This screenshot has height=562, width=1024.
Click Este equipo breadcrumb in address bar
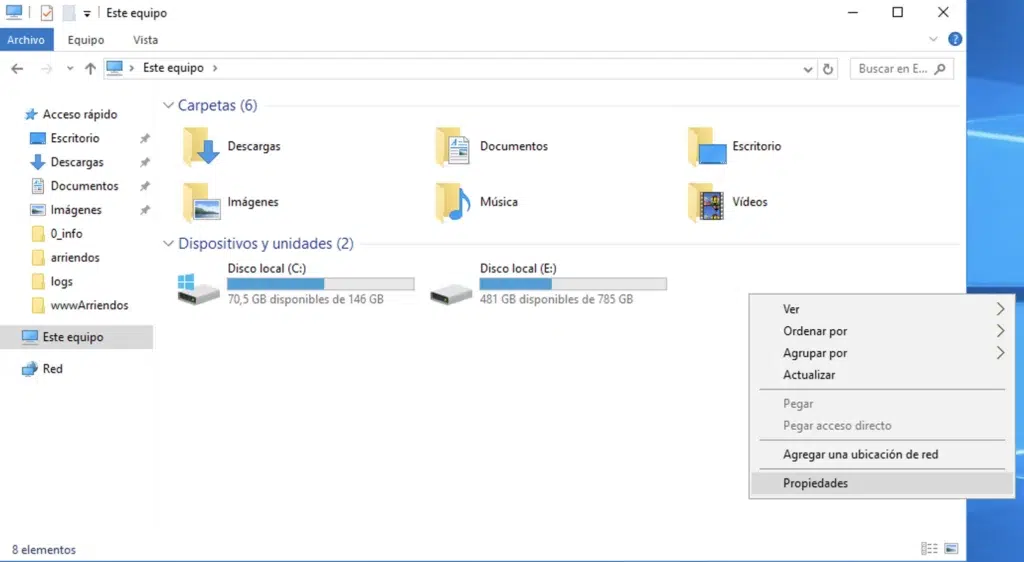(x=173, y=68)
